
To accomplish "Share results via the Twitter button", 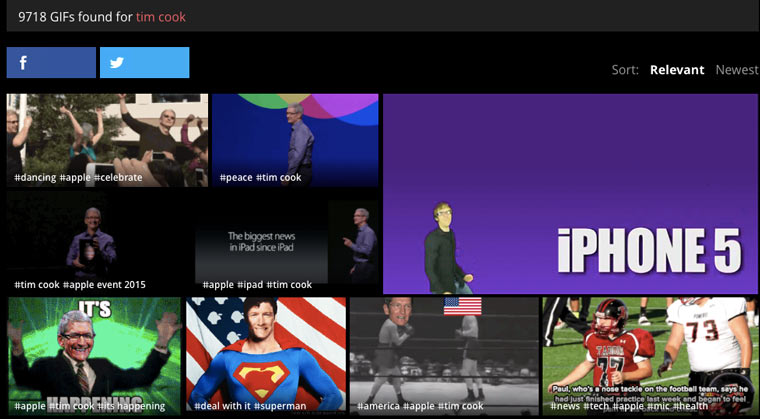I will [x=144, y=63].
